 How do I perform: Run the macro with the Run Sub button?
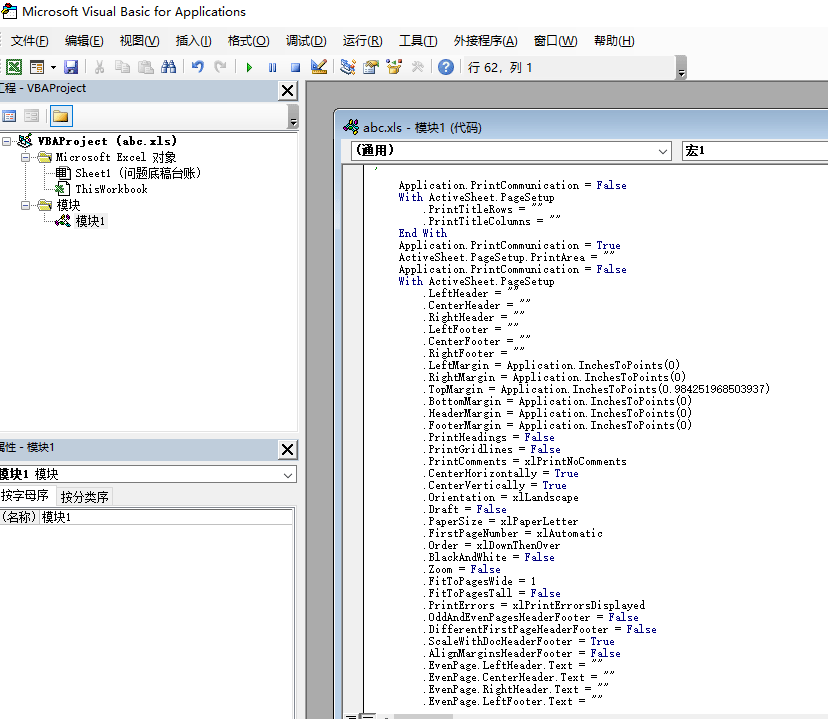pos(247,66)
